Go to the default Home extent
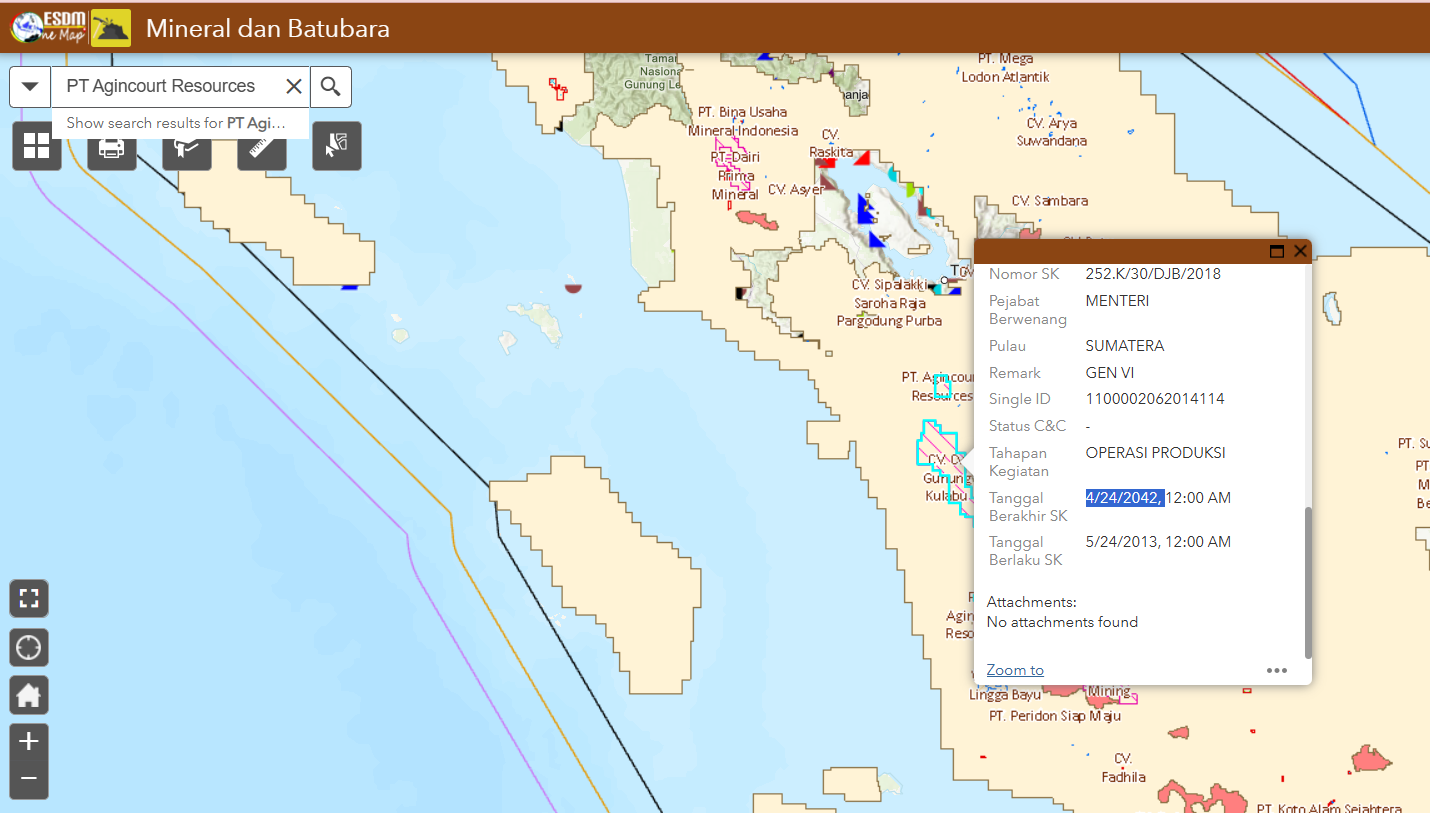 pyautogui.click(x=29, y=695)
